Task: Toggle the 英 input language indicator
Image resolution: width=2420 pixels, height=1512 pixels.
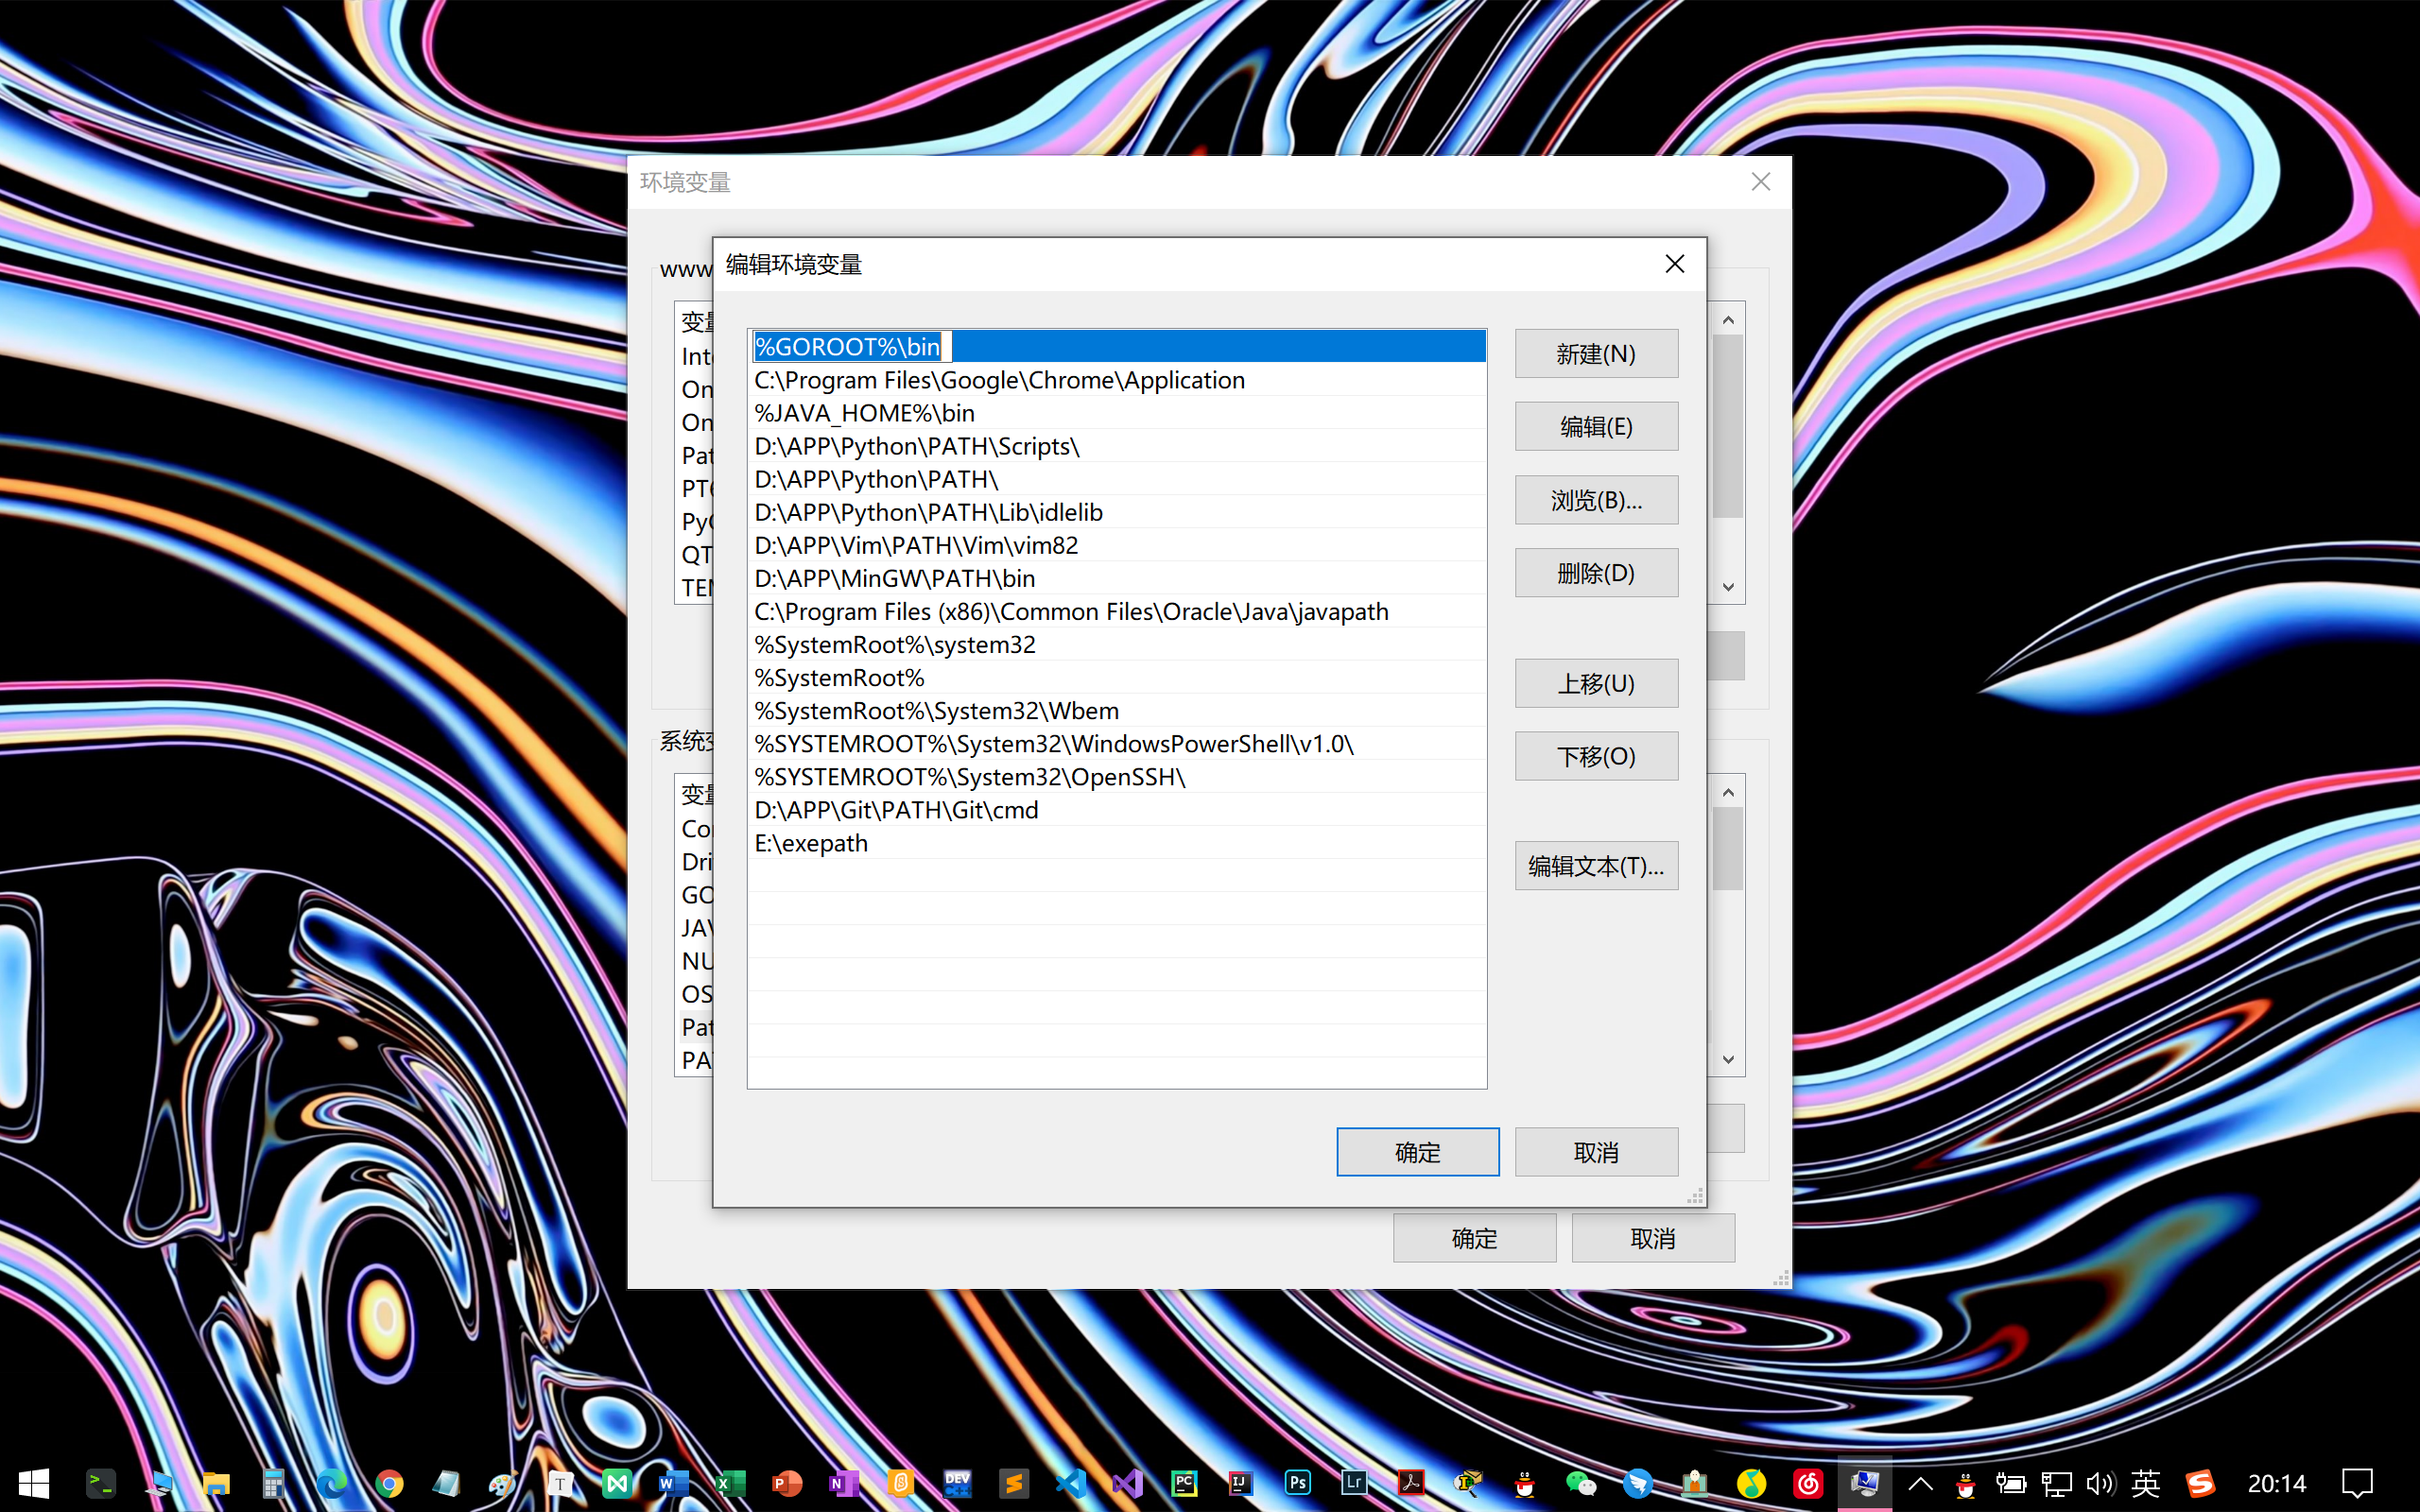Action: pos(2145,1483)
